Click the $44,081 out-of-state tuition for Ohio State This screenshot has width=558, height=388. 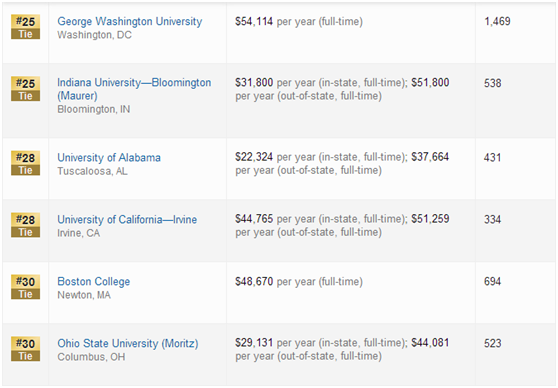(x=430, y=343)
